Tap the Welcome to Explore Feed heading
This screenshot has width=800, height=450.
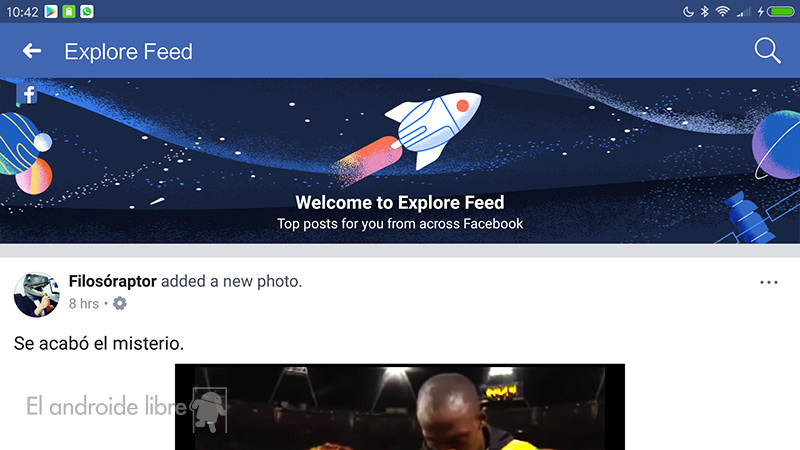click(399, 203)
